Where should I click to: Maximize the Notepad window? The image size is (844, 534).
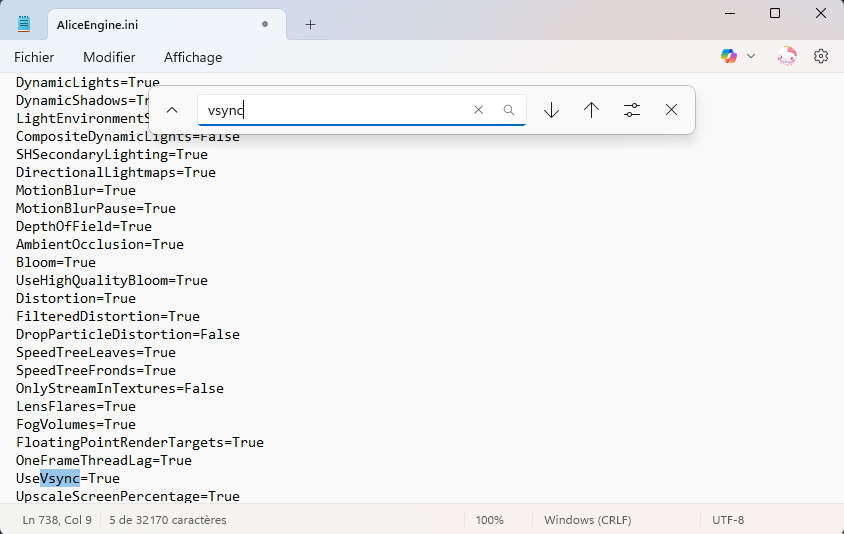(775, 13)
